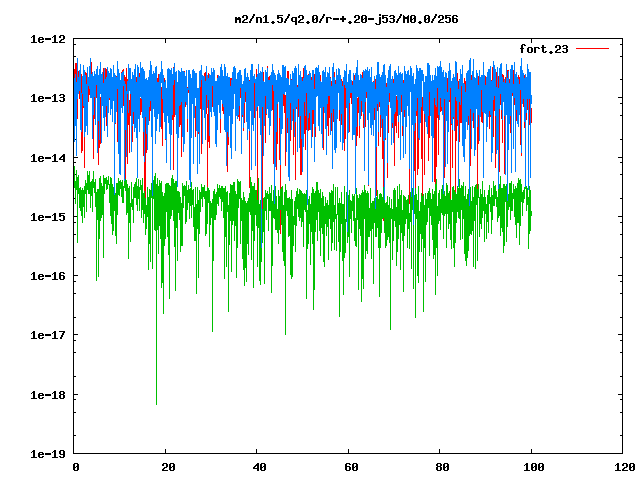Click the 20 x-axis tick label
Screen dimensions: 640x480
168,467
